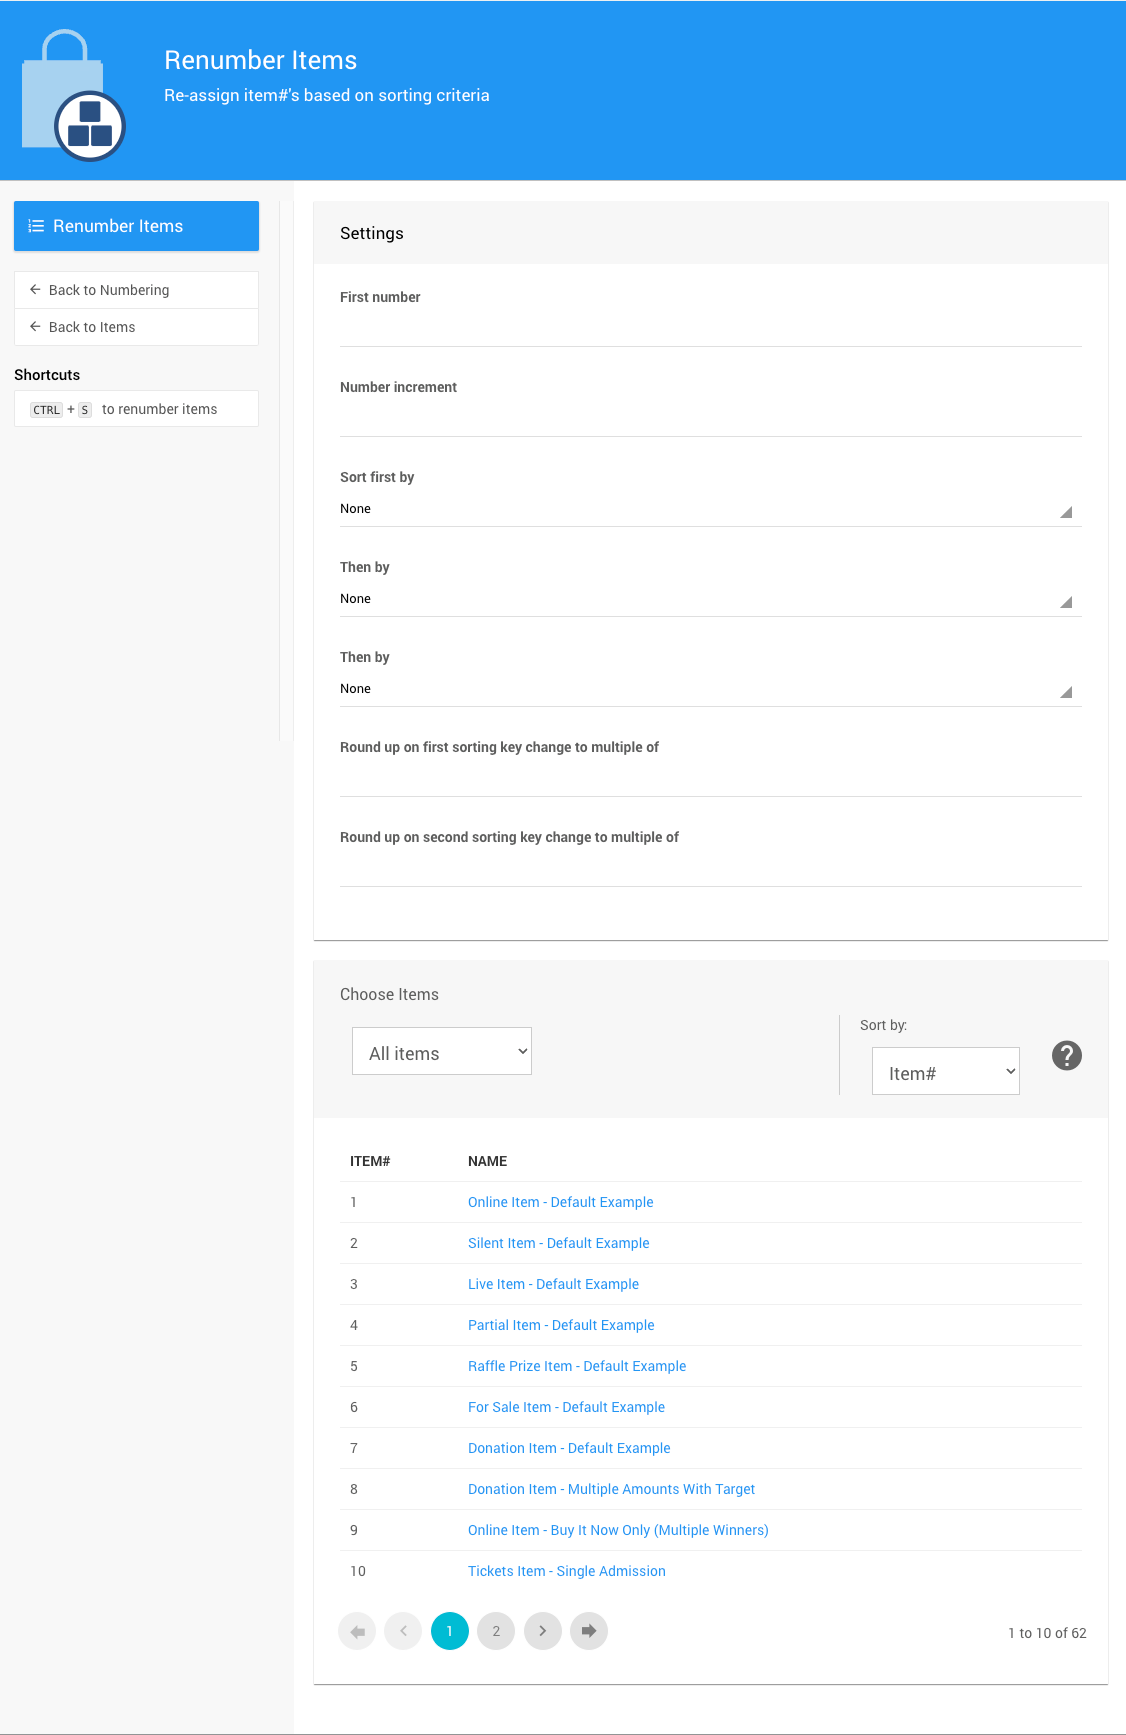Select the Renumber Items sidebar tab
The height and width of the screenshot is (1735, 1126).
[x=136, y=226]
